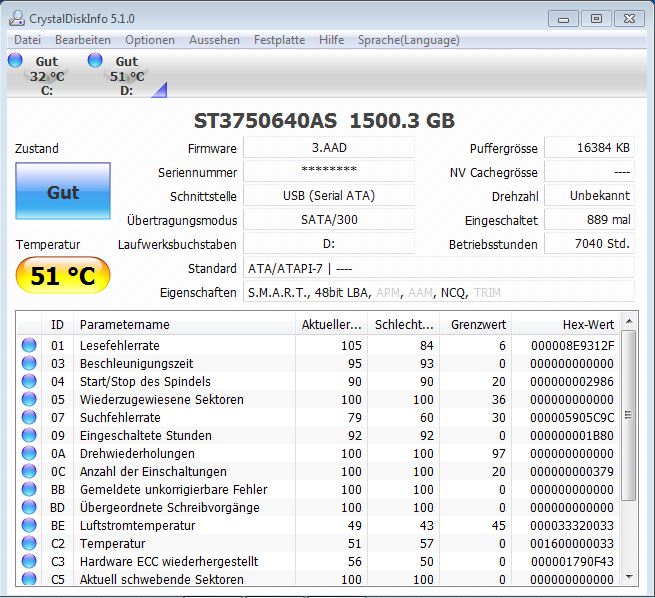
Task: Click the Schlecht... column header
Action: click(x=404, y=324)
